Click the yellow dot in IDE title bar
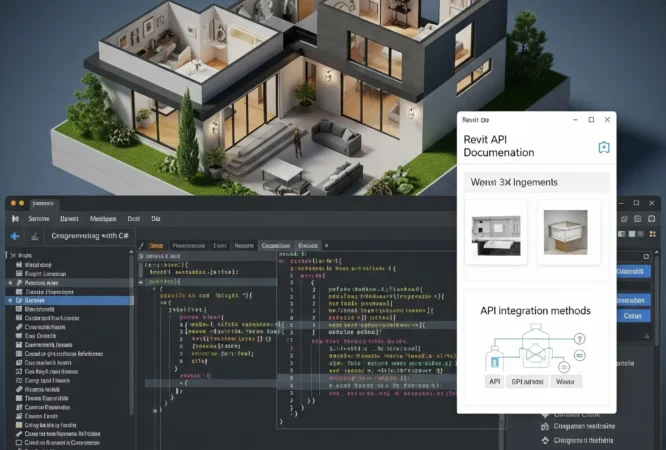Image resolution: width=666 pixels, height=450 pixels. pos(21,203)
